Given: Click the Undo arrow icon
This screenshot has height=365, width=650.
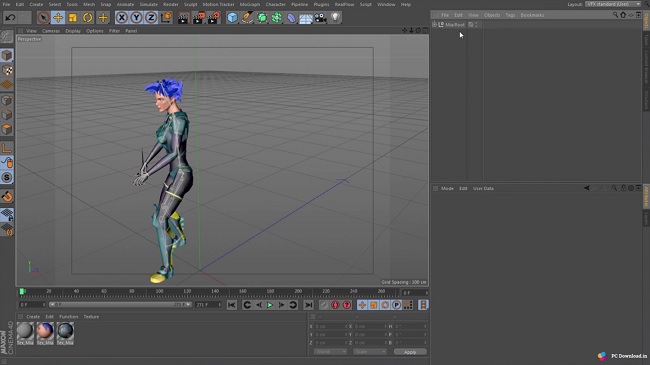Looking at the screenshot, I should click(x=10, y=17).
